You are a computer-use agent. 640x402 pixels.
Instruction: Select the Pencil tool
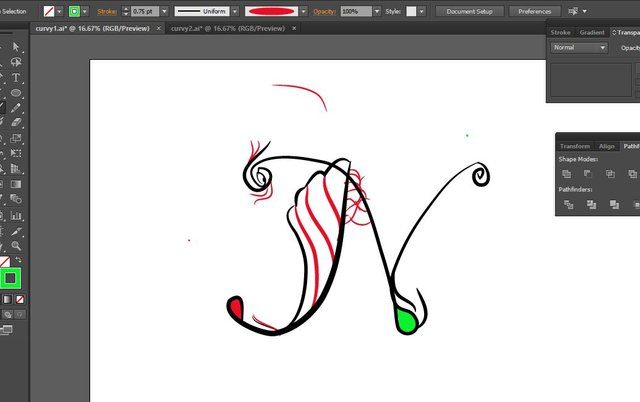[x=16, y=108]
